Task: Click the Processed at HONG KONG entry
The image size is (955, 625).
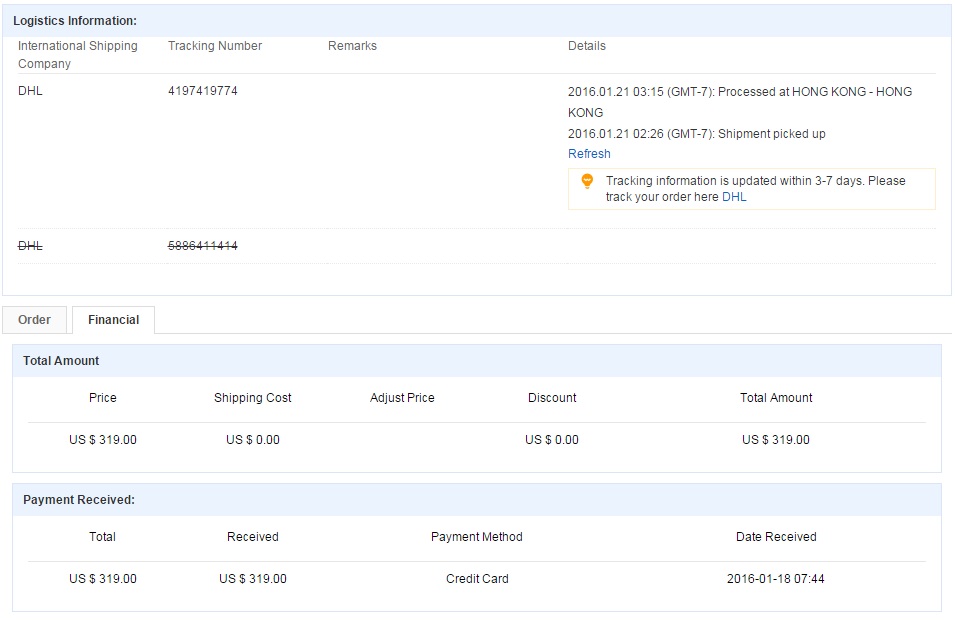Action: click(x=739, y=92)
